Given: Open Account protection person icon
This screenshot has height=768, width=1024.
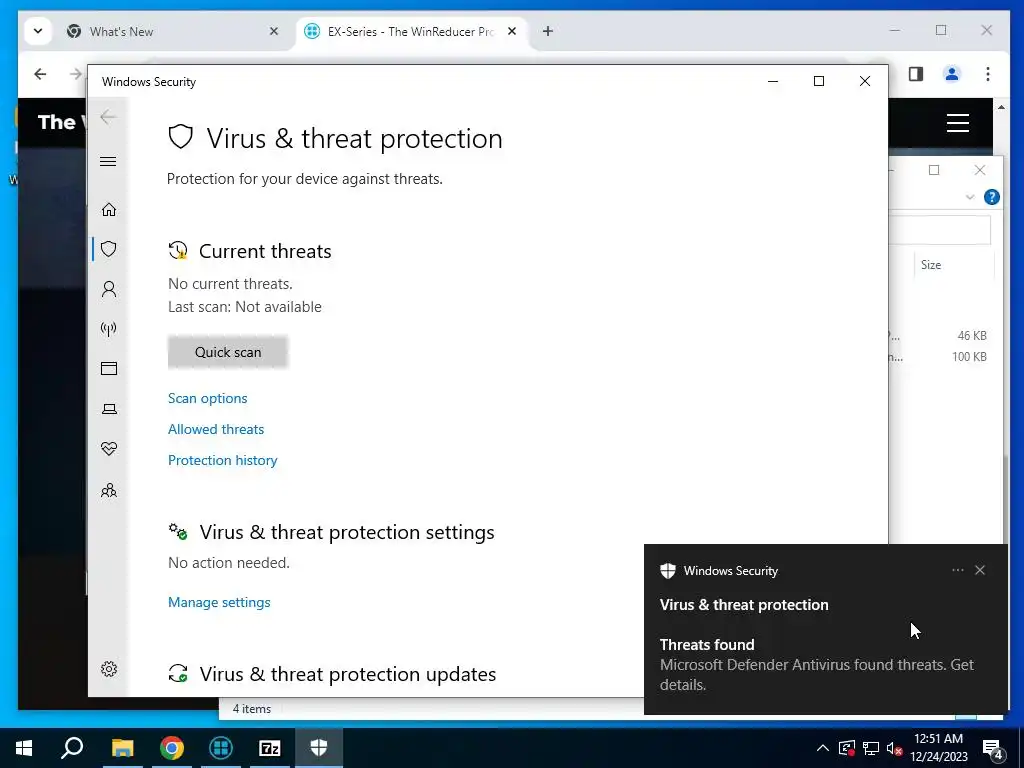Looking at the screenshot, I should 109,289.
